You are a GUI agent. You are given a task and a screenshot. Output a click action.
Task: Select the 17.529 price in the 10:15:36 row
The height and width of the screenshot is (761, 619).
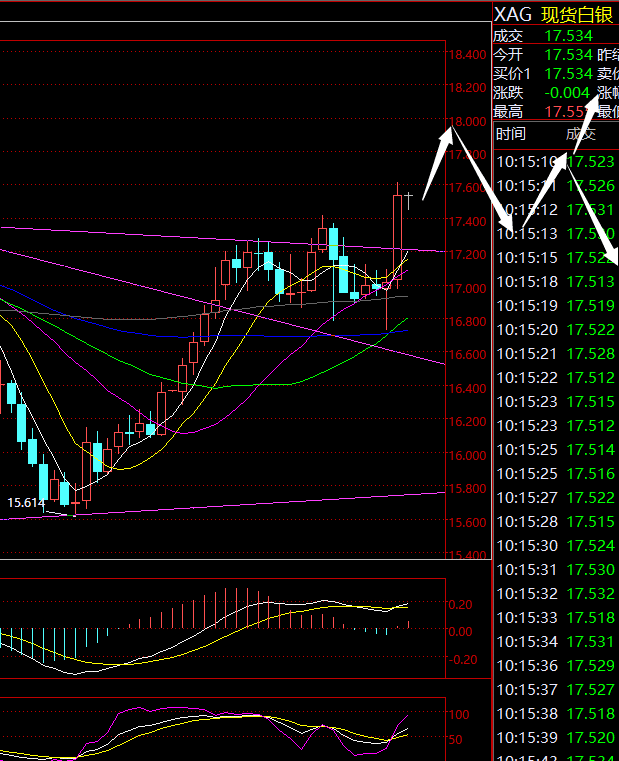click(590, 665)
